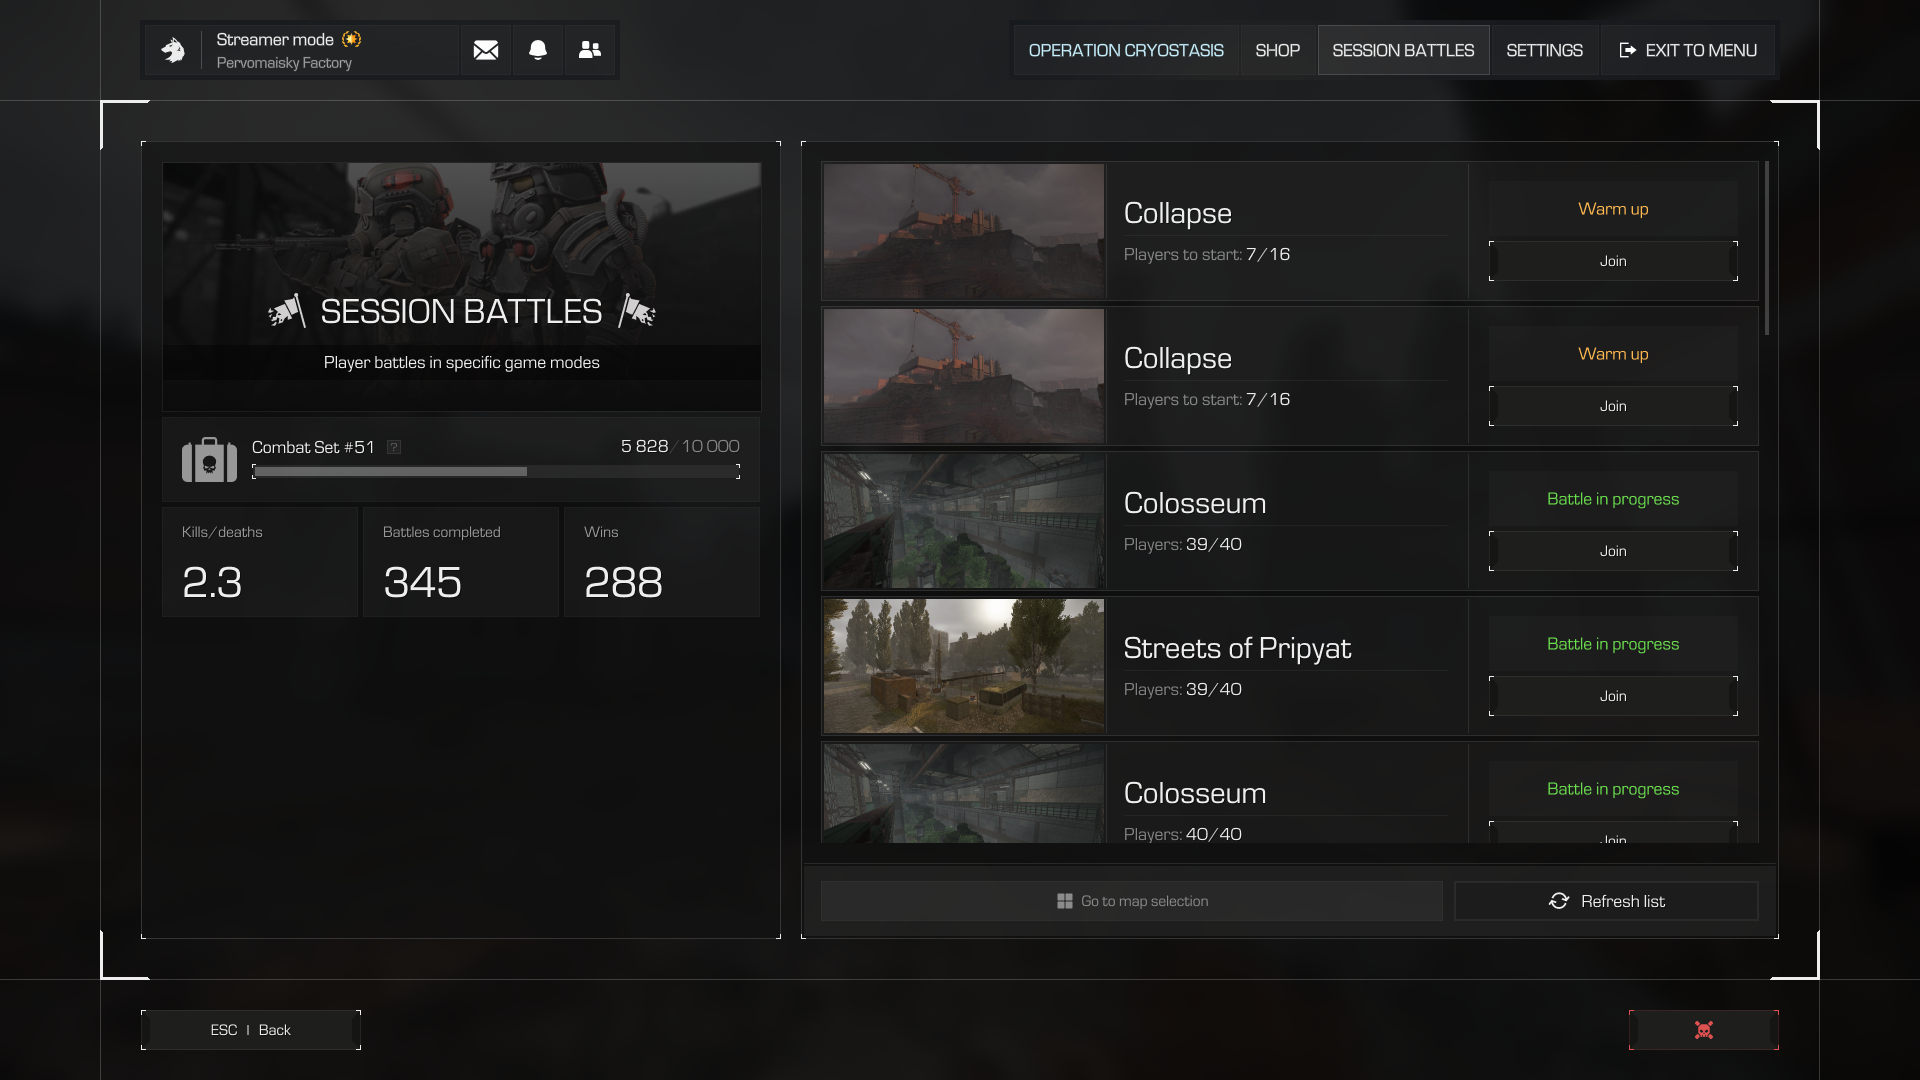Open the Operation Cryostasis tab
This screenshot has width=1920, height=1080.
(1126, 50)
